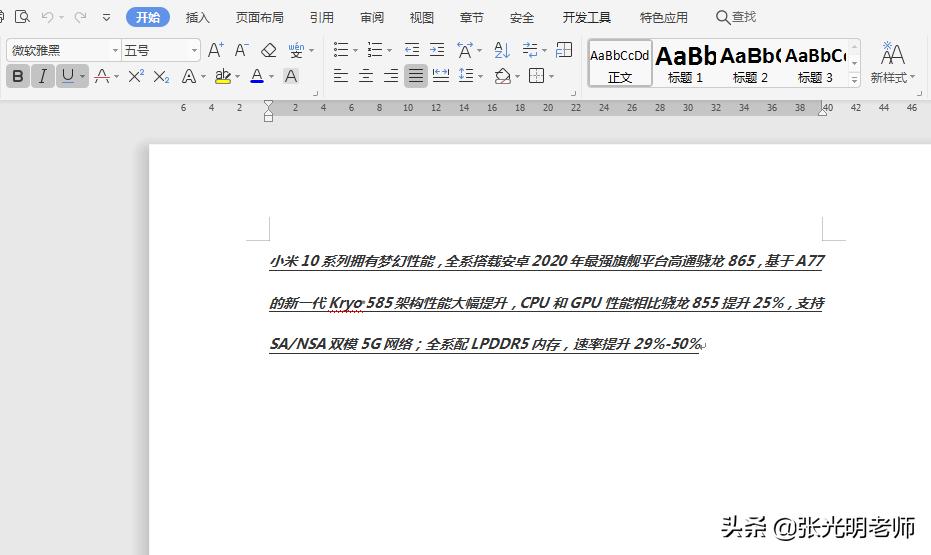Image resolution: width=931 pixels, height=555 pixels.
Task: Open print preview icon
Action: click(x=22, y=17)
